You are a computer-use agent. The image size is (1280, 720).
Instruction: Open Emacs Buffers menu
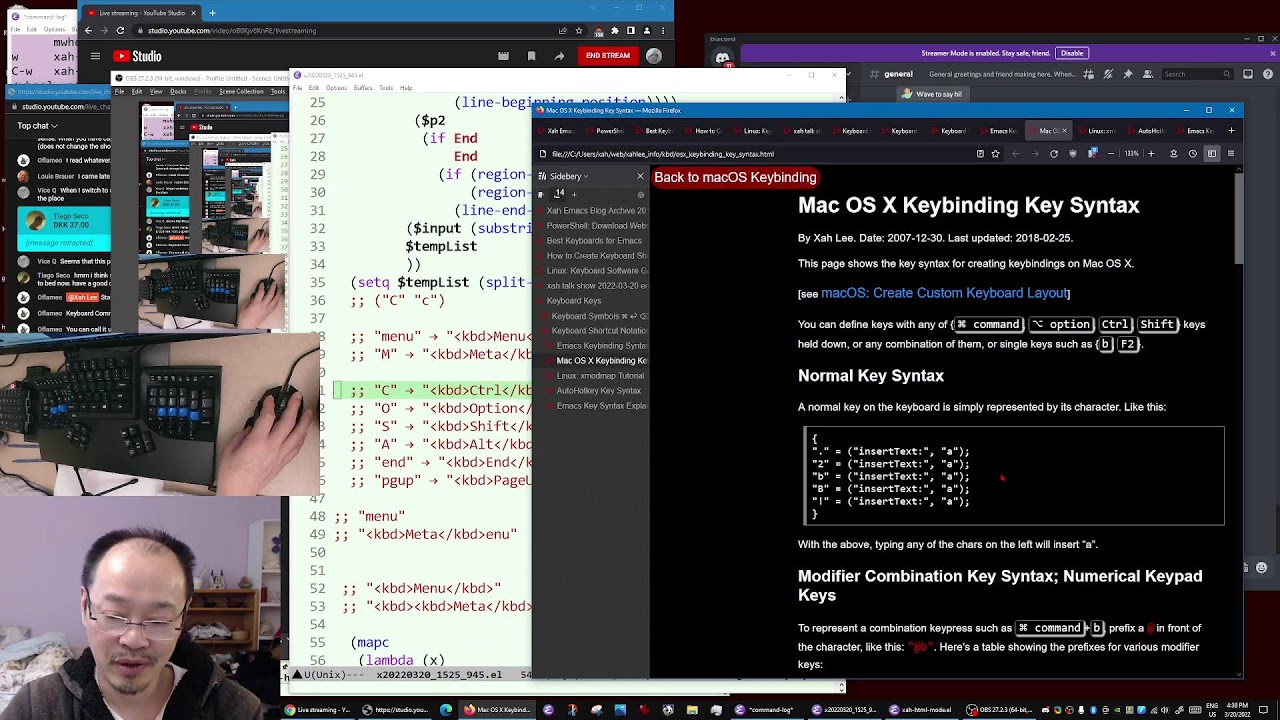[363, 88]
